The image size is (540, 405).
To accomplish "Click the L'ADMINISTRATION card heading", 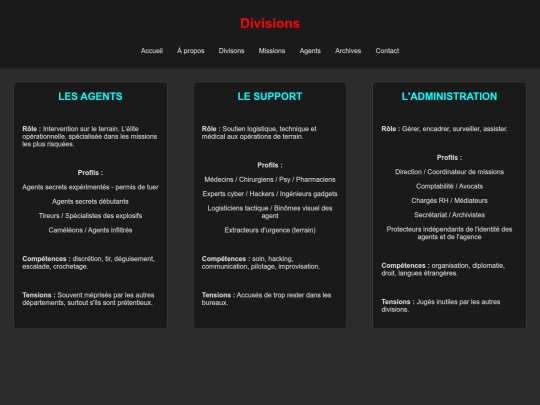I will (449, 96).
